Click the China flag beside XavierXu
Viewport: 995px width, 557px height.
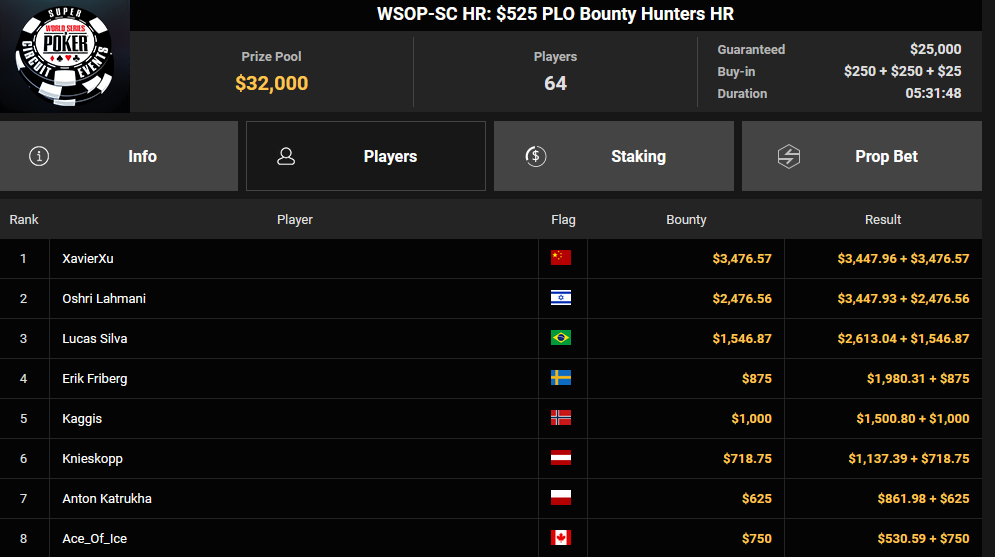coord(561,258)
